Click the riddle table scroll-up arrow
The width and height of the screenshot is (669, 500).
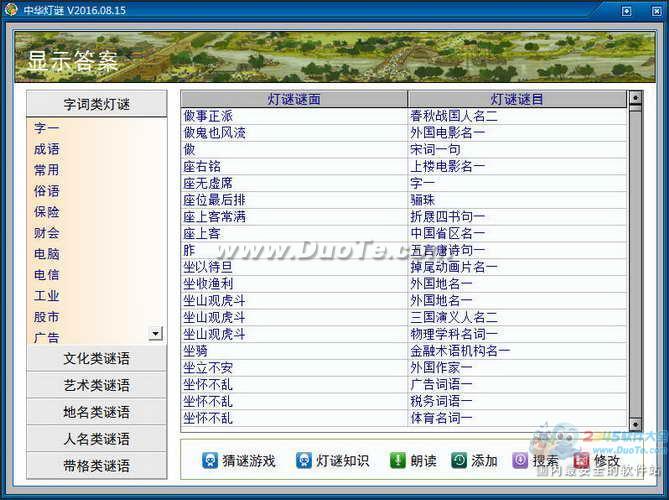(634, 98)
